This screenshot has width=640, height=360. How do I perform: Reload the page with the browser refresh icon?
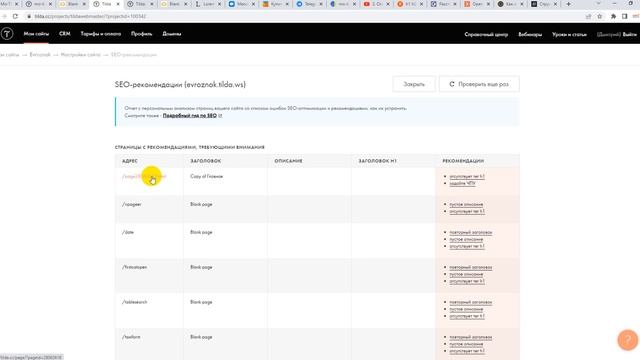click(15, 16)
